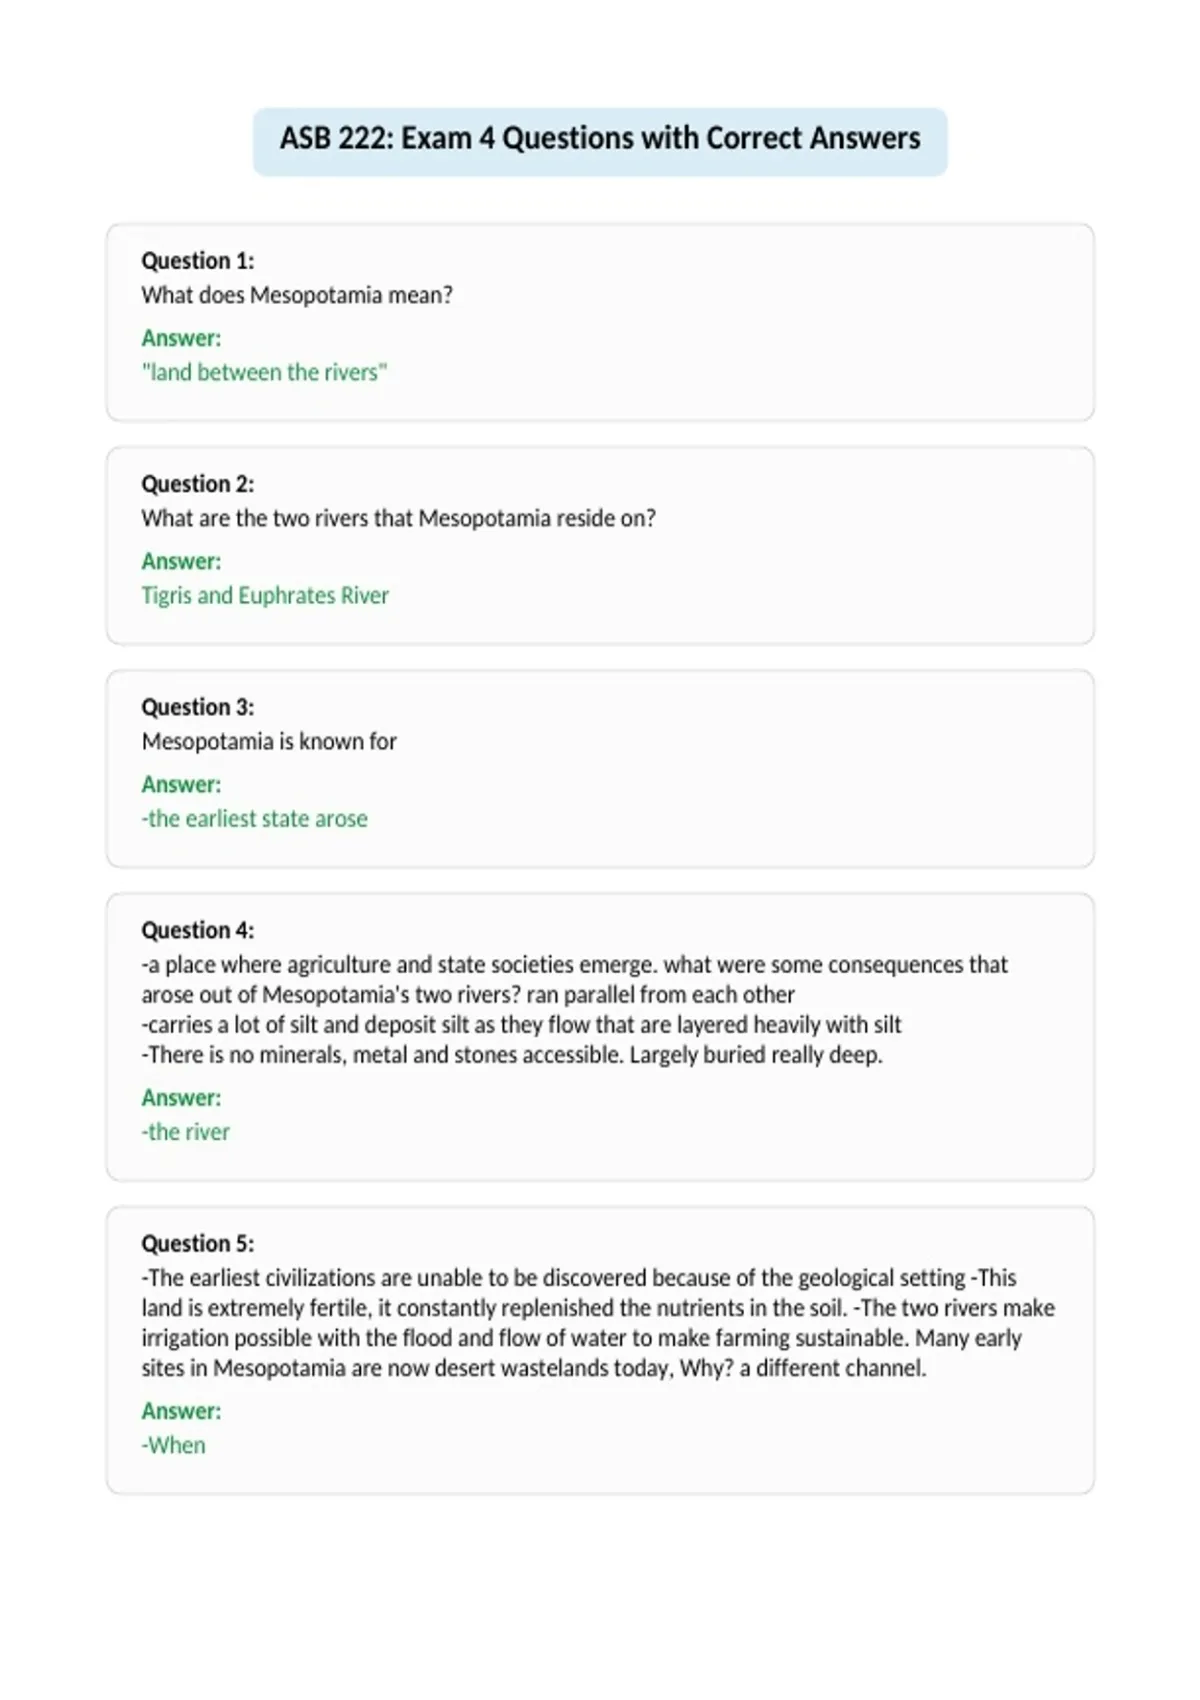The width and height of the screenshot is (1200, 1700).
Task: Select the Question 1 label
Action: tap(198, 261)
